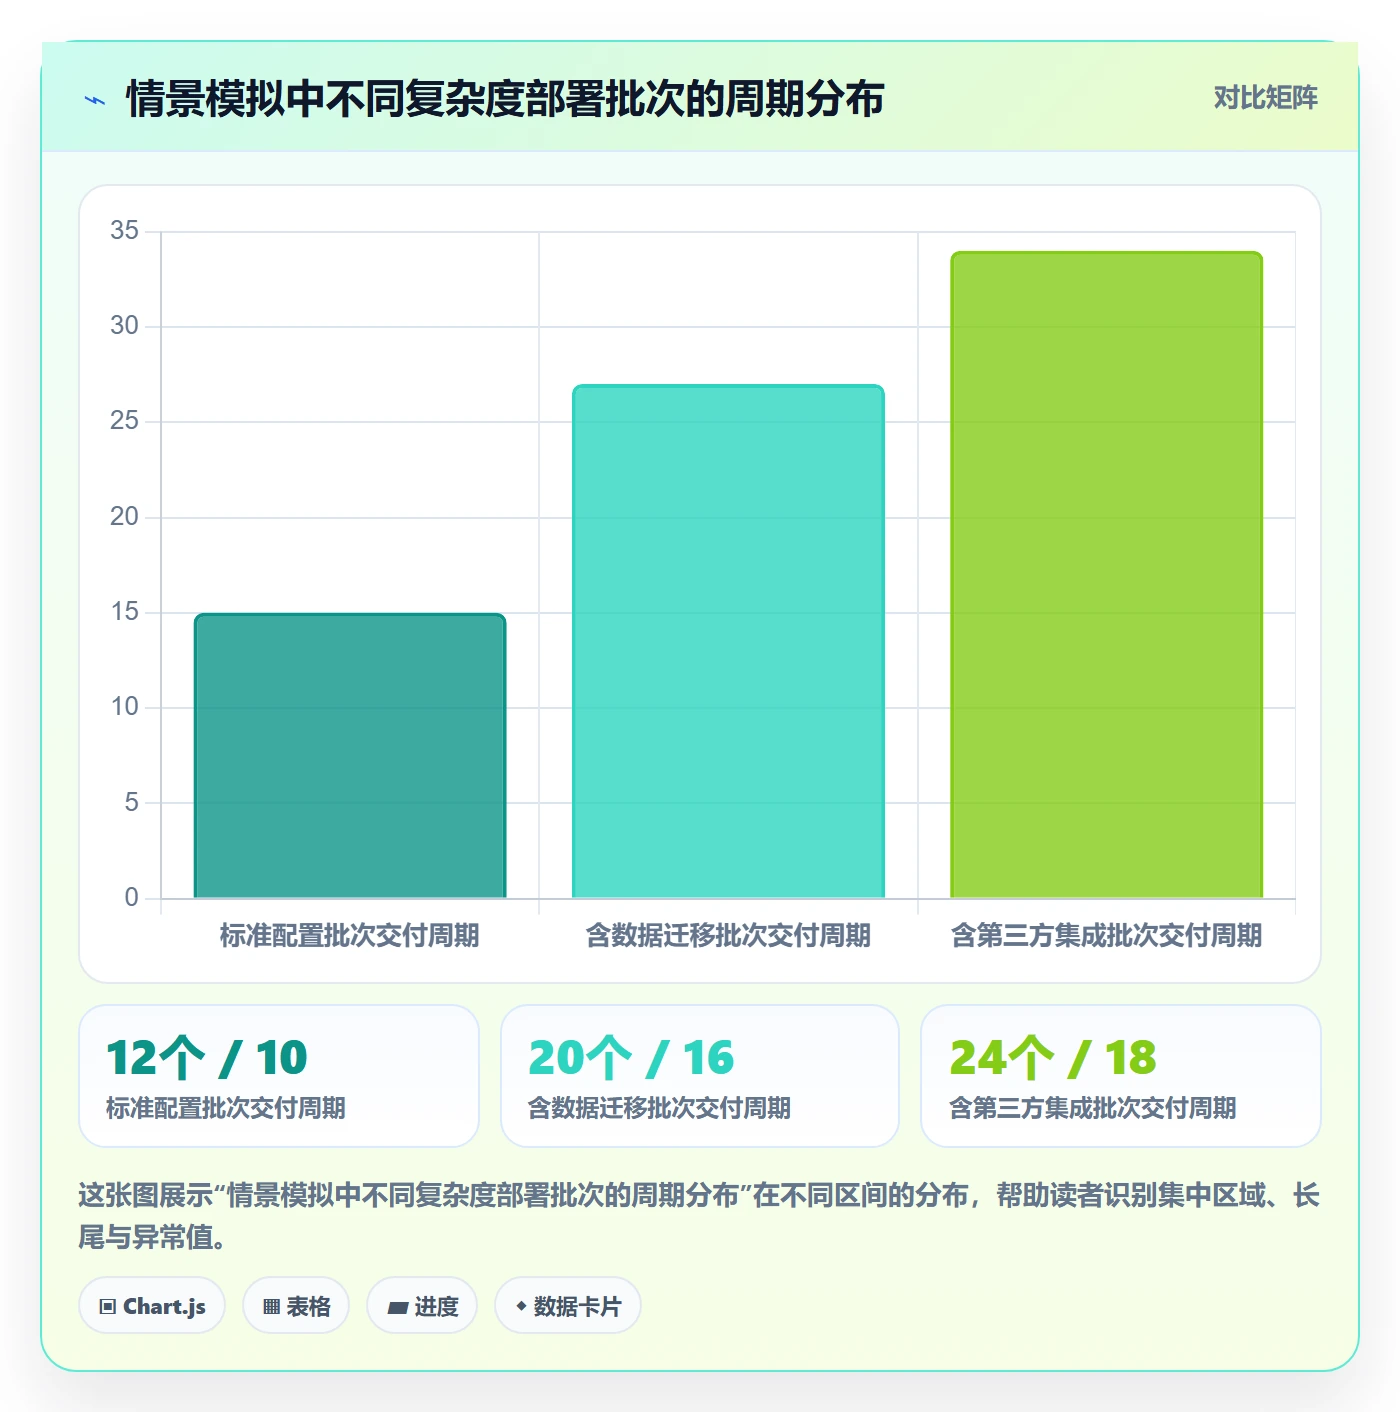Image resolution: width=1400 pixels, height=1412 pixels.
Task: Click the diamond icon in 数据卡片 chip
Action: [521, 1306]
